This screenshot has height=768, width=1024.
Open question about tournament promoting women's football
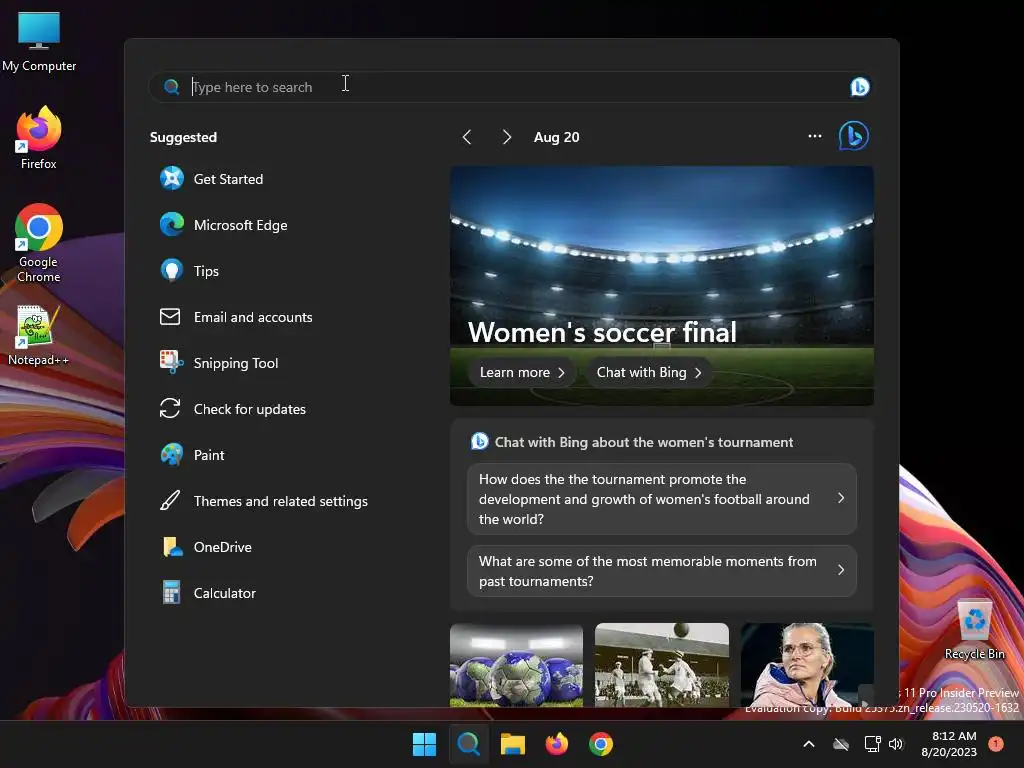(662, 499)
